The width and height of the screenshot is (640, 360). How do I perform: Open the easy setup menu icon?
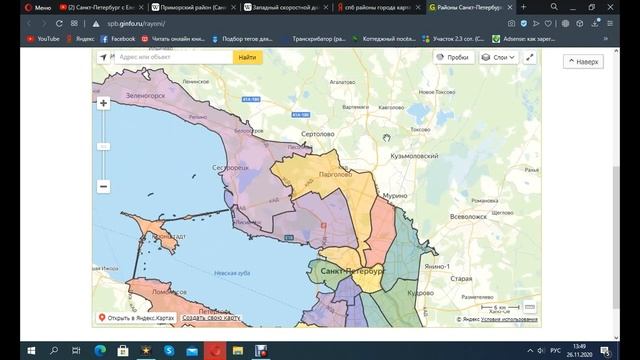coord(610,24)
